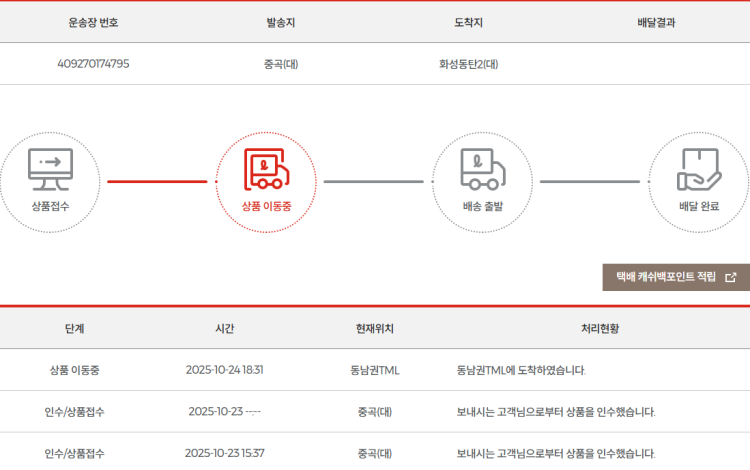Click the 배달결과 column header
Image resolution: width=750 pixels, height=470 pixels.
tap(656, 22)
